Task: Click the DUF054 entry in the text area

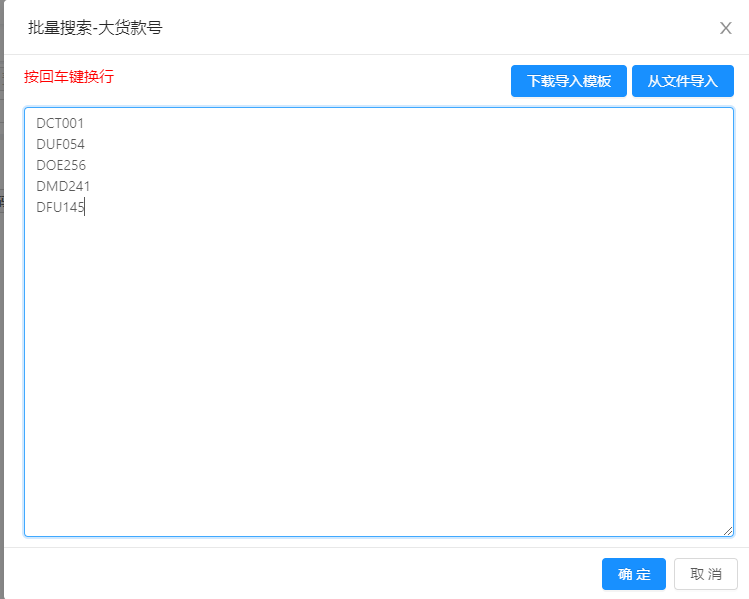Action: click(60, 144)
